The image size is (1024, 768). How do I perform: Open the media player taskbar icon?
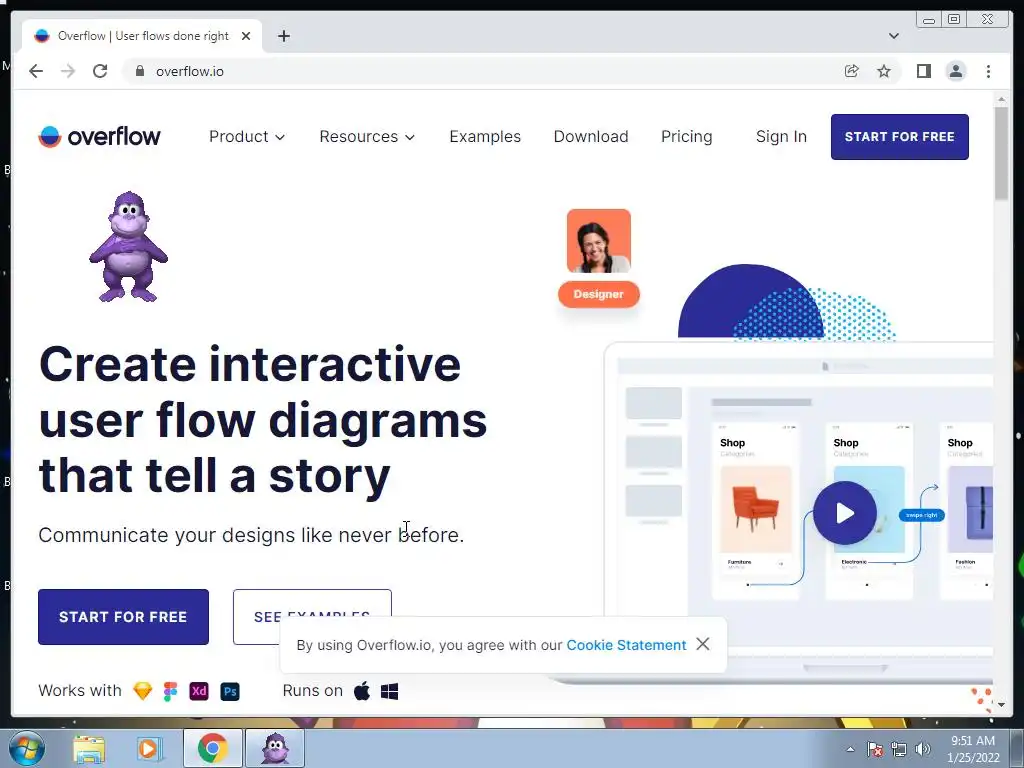[148, 748]
